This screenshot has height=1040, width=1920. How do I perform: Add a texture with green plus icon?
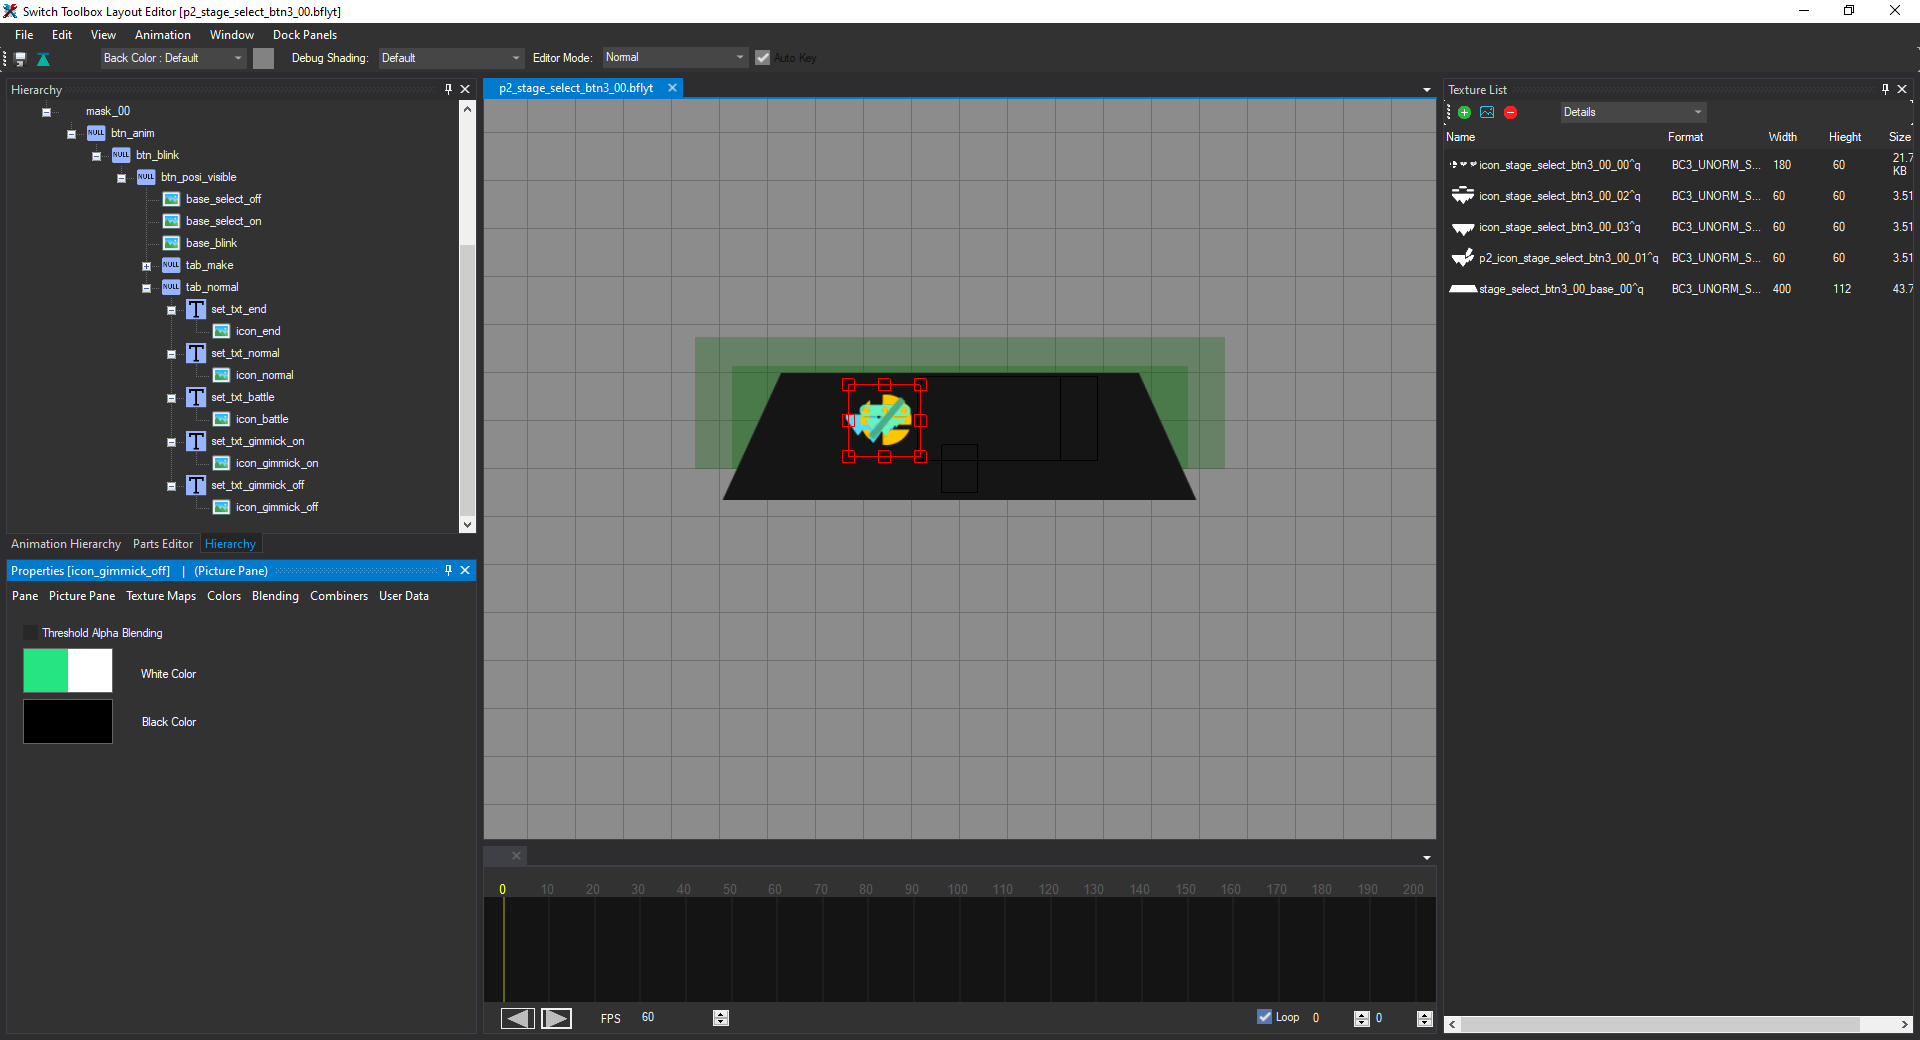[x=1464, y=113]
